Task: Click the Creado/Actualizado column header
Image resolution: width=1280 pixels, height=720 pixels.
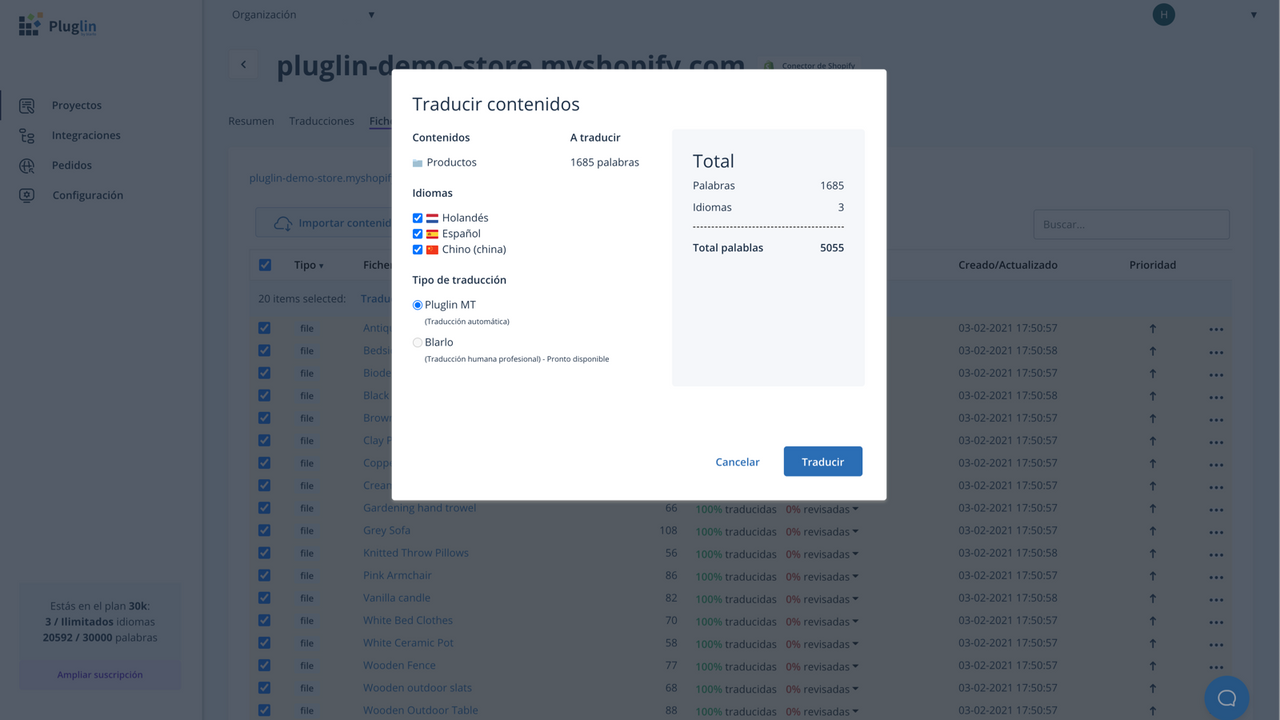Action: click(1007, 265)
